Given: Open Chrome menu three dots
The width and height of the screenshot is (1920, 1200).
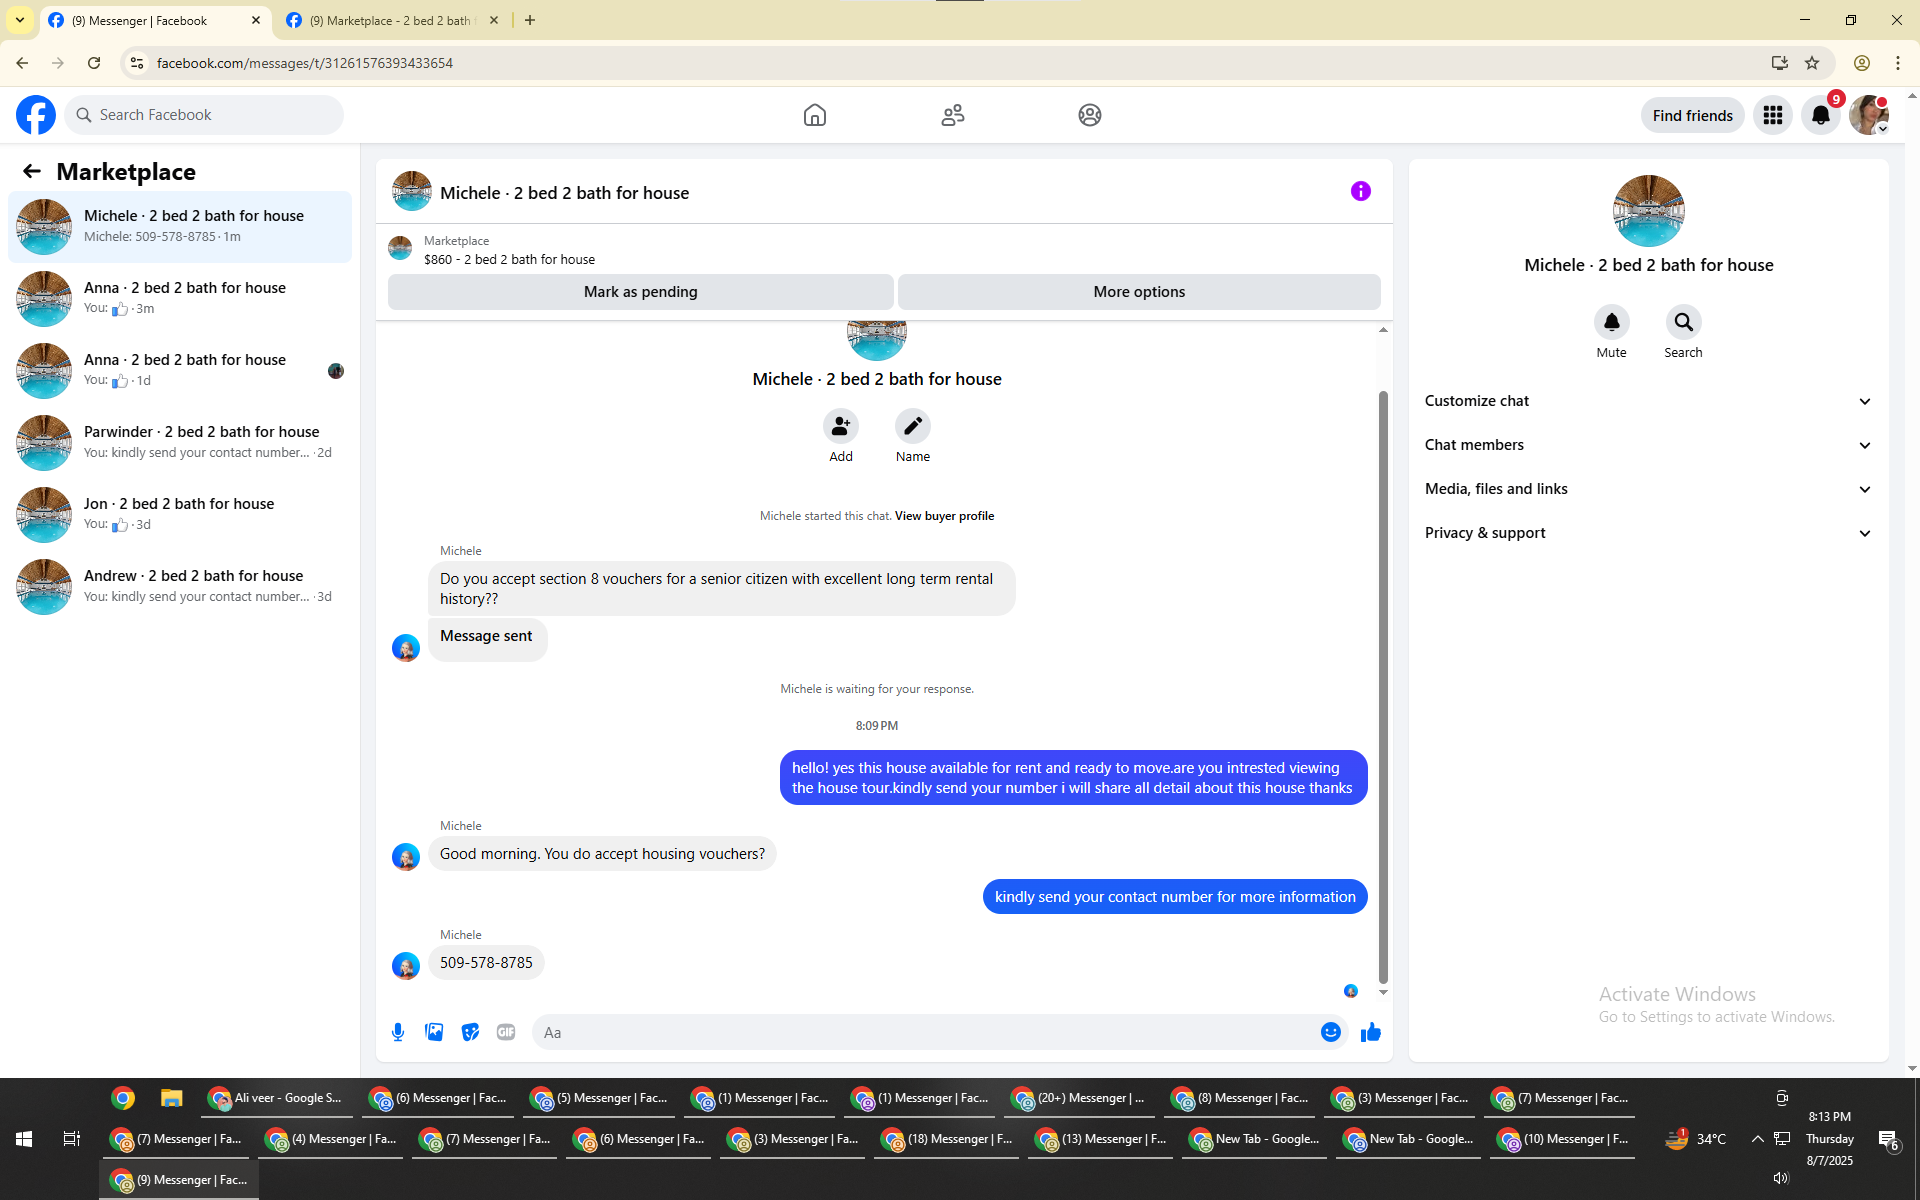Looking at the screenshot, I should click(x=1898, y=63).
